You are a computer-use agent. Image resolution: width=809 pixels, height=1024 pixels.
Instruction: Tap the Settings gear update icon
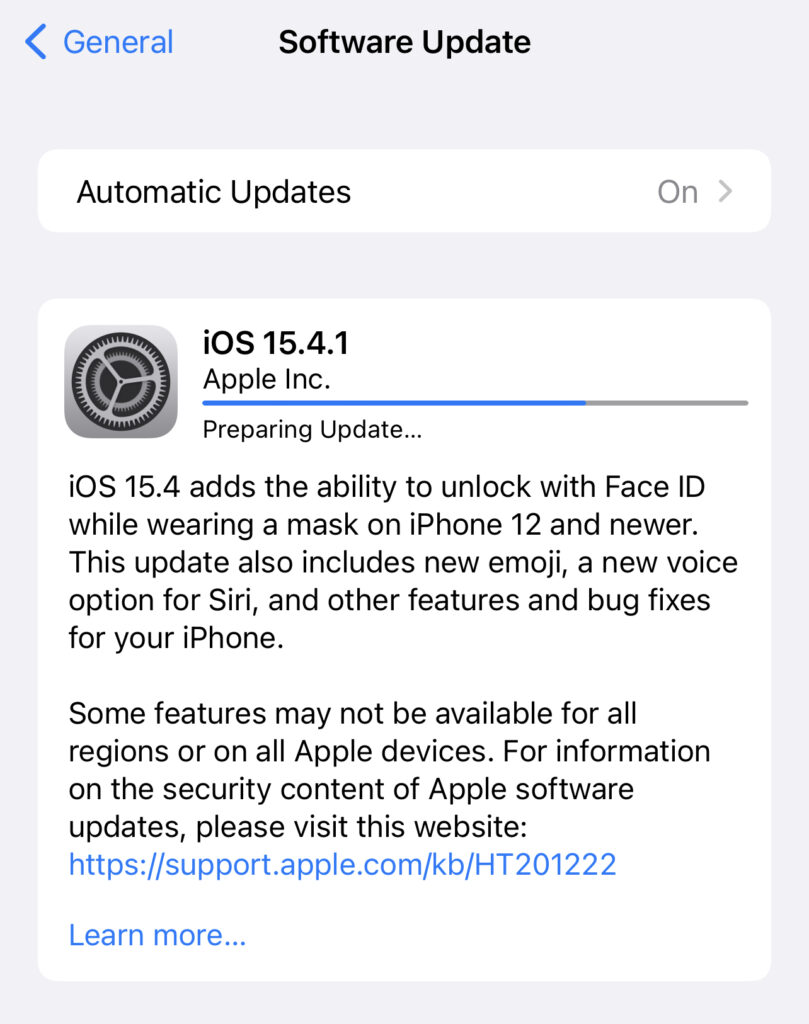(x=121, y=381)
